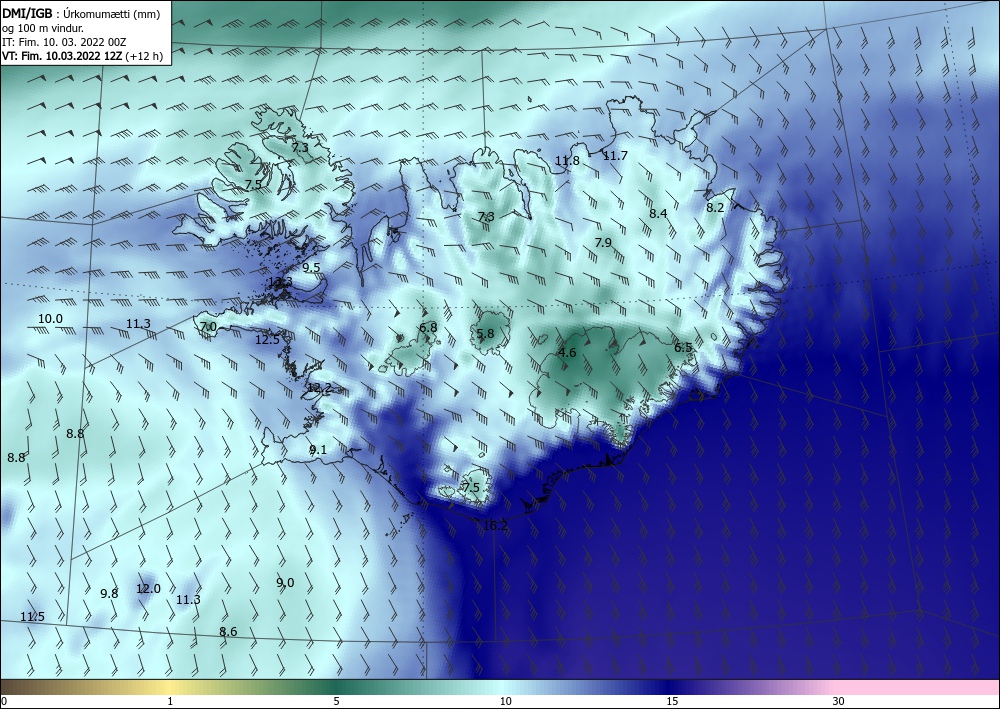Select the 'VT: Fim. 10.03.2022 12Z' valid time
The width and height of the screenshot is (1000, 709).
pos(62,56)
